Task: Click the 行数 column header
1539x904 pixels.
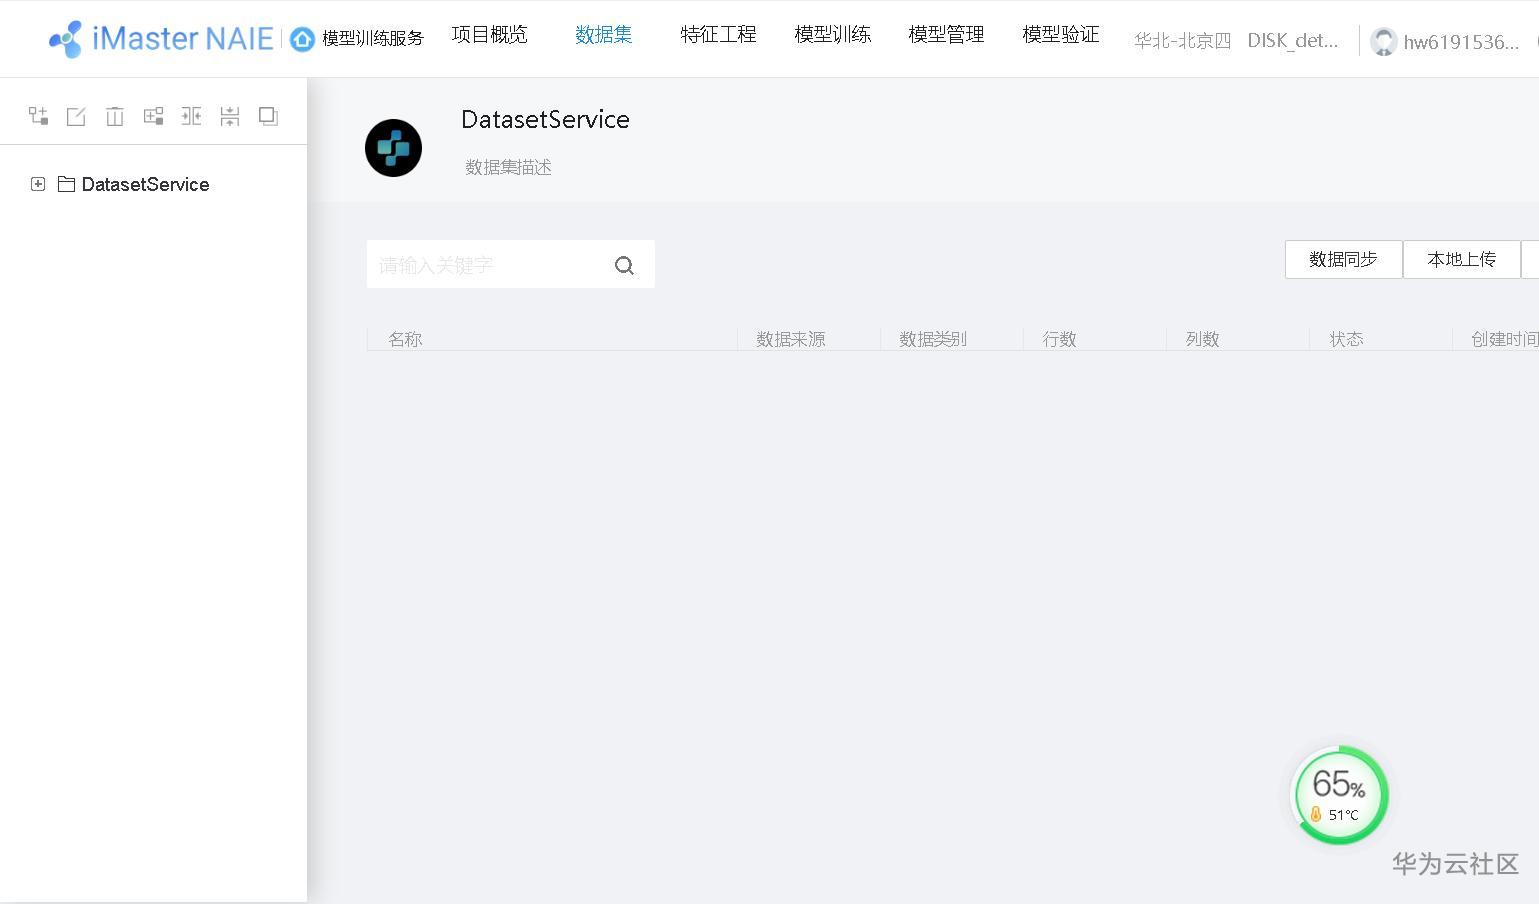Action: [x=1059, y=339]
